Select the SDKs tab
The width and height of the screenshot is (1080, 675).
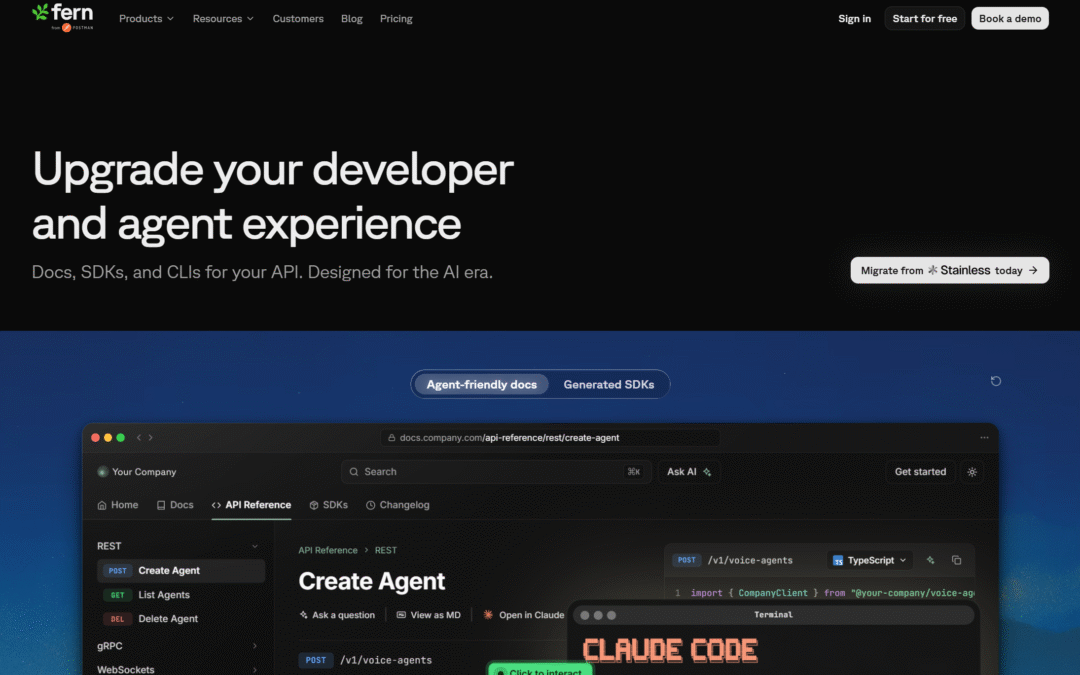[x=329, y=505]
